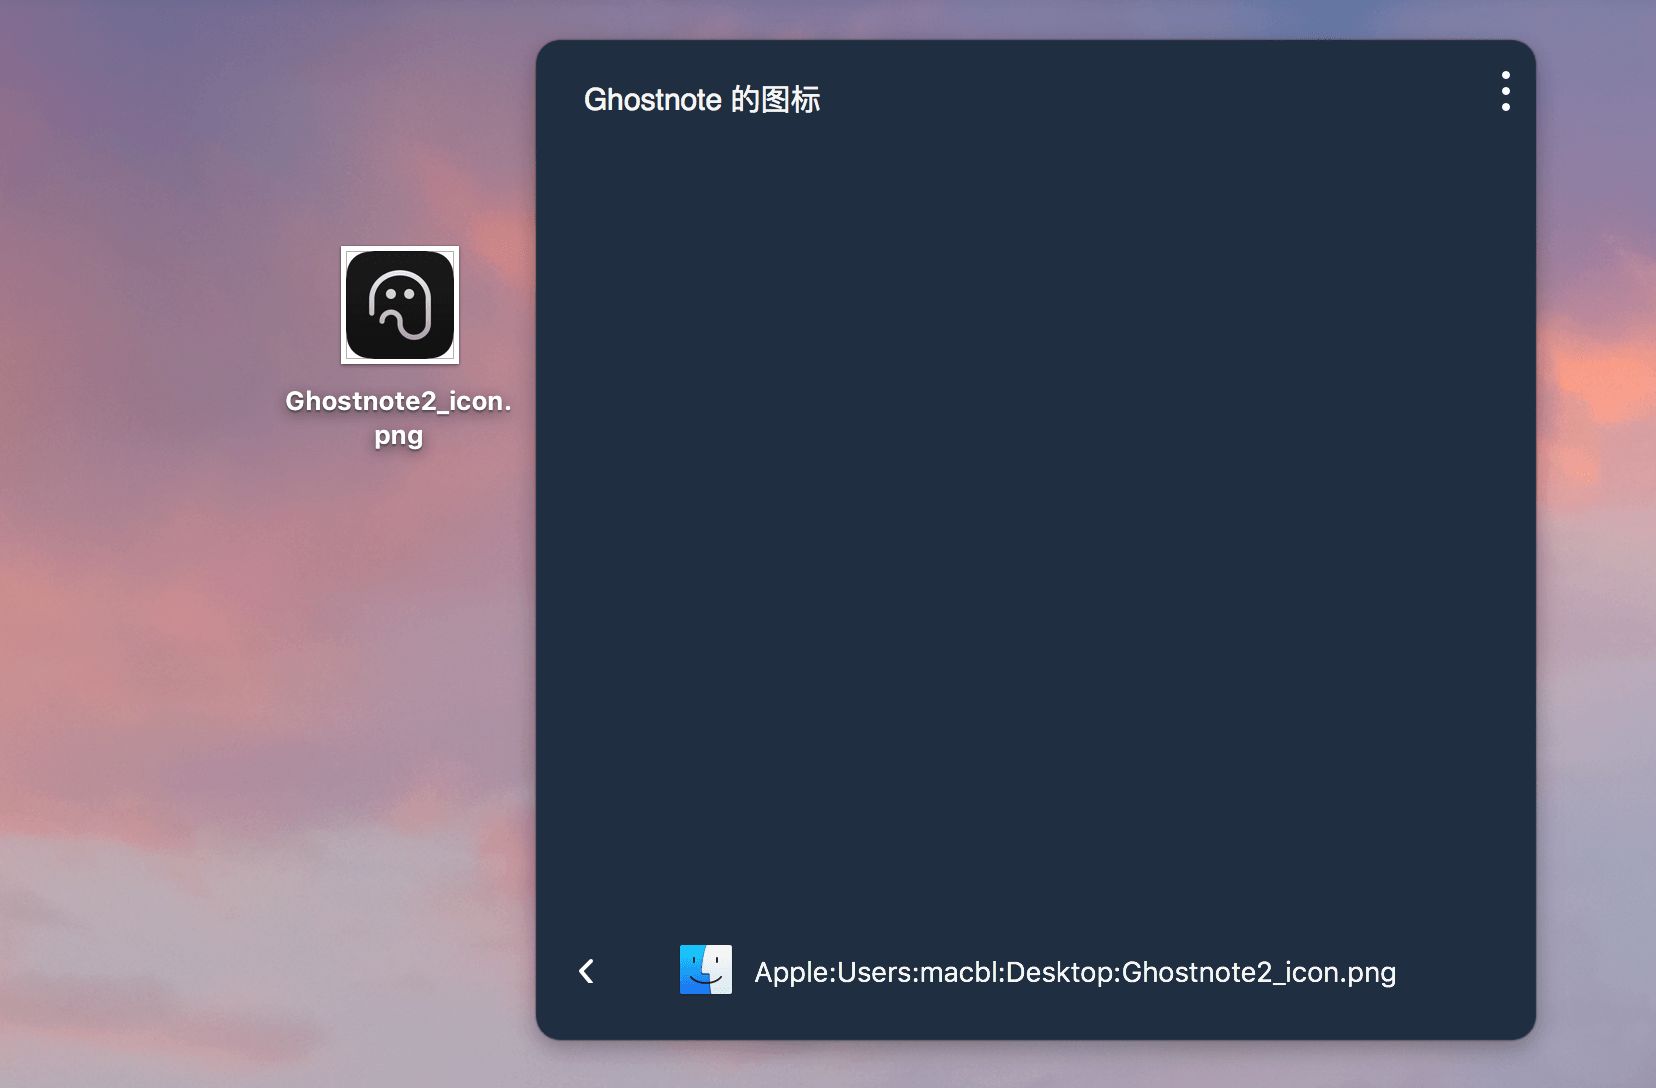
Task: Click the back chevron arrow
Action: (587, 971)
